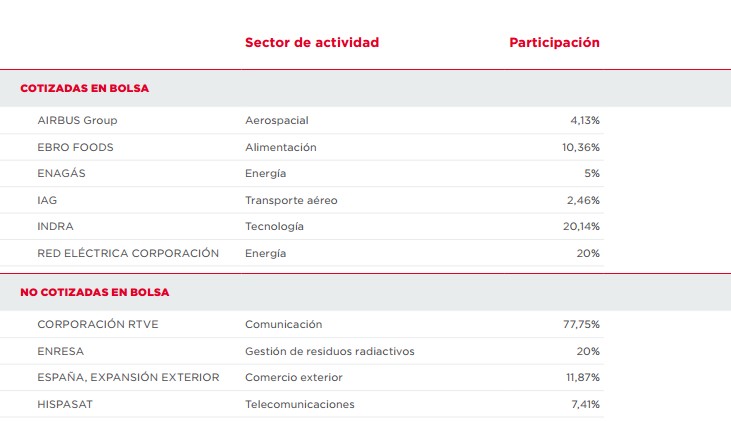Select the COTIZADAS EN BOLSA section heading
The image size is (731, 421).
tap(85, 88)
